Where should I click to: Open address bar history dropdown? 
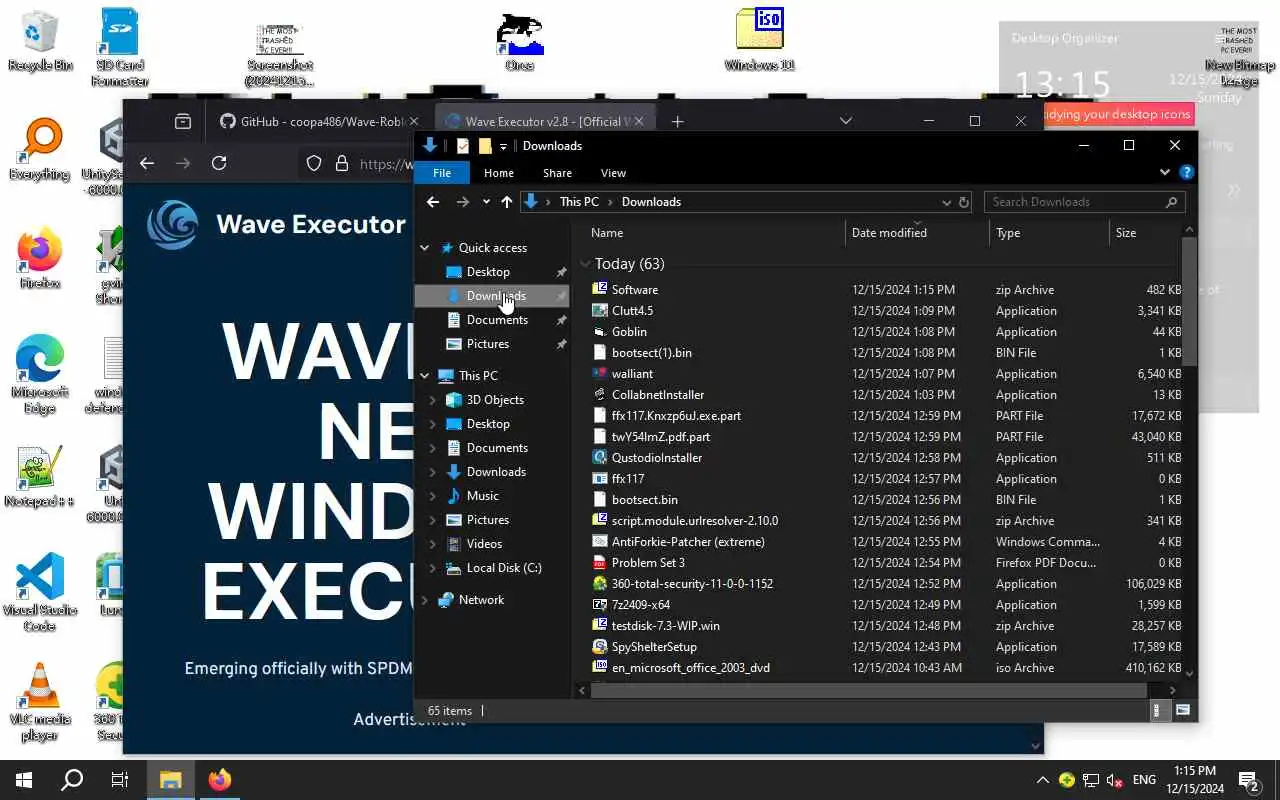pos(946,202)
